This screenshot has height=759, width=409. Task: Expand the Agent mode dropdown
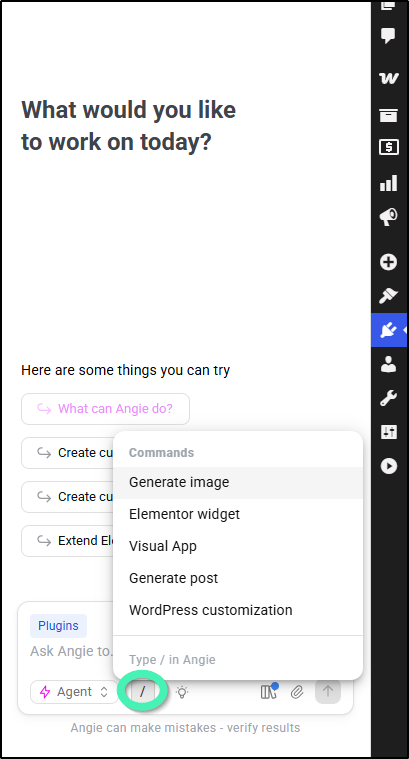(x=74, y=692)
